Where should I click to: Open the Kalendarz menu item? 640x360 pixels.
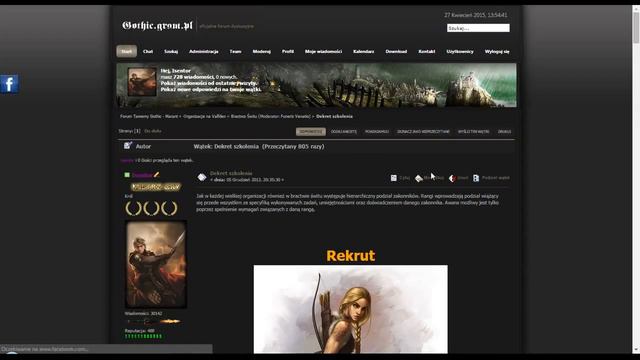(364, 51)
